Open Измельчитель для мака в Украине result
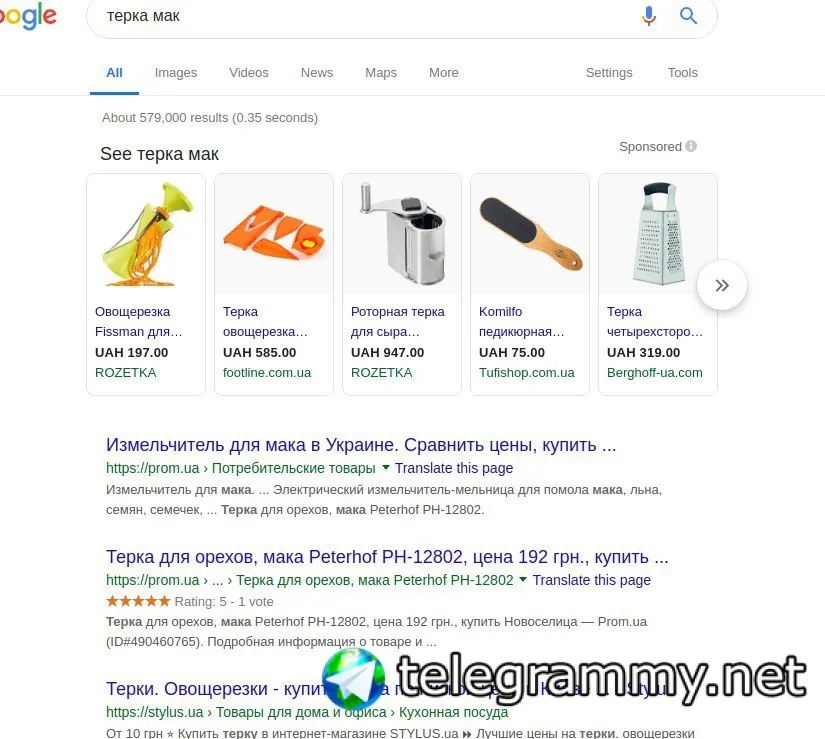Screen dimensions: 825x739 pos(361,445)
